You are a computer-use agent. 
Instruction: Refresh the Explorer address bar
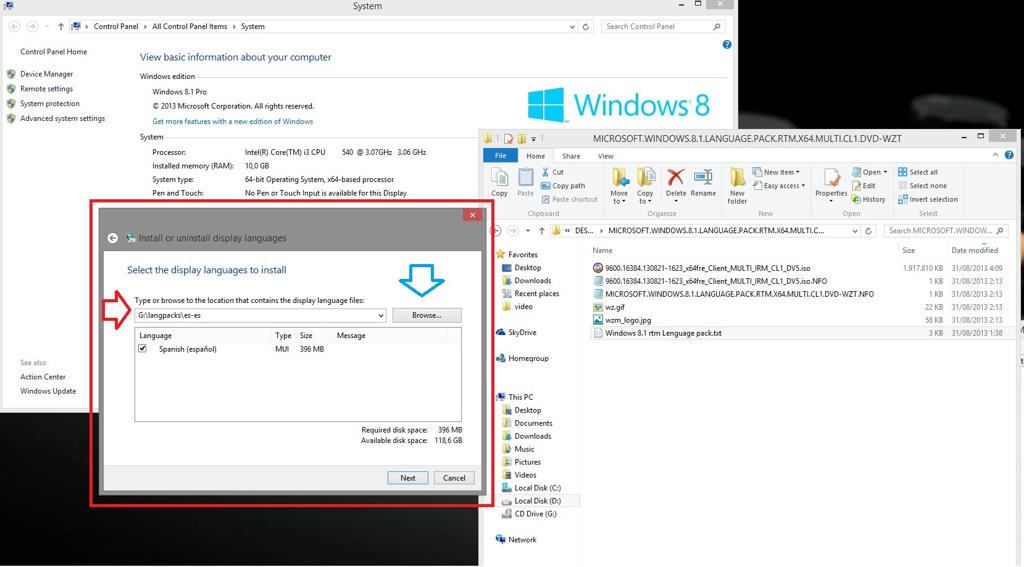[869, 231]
